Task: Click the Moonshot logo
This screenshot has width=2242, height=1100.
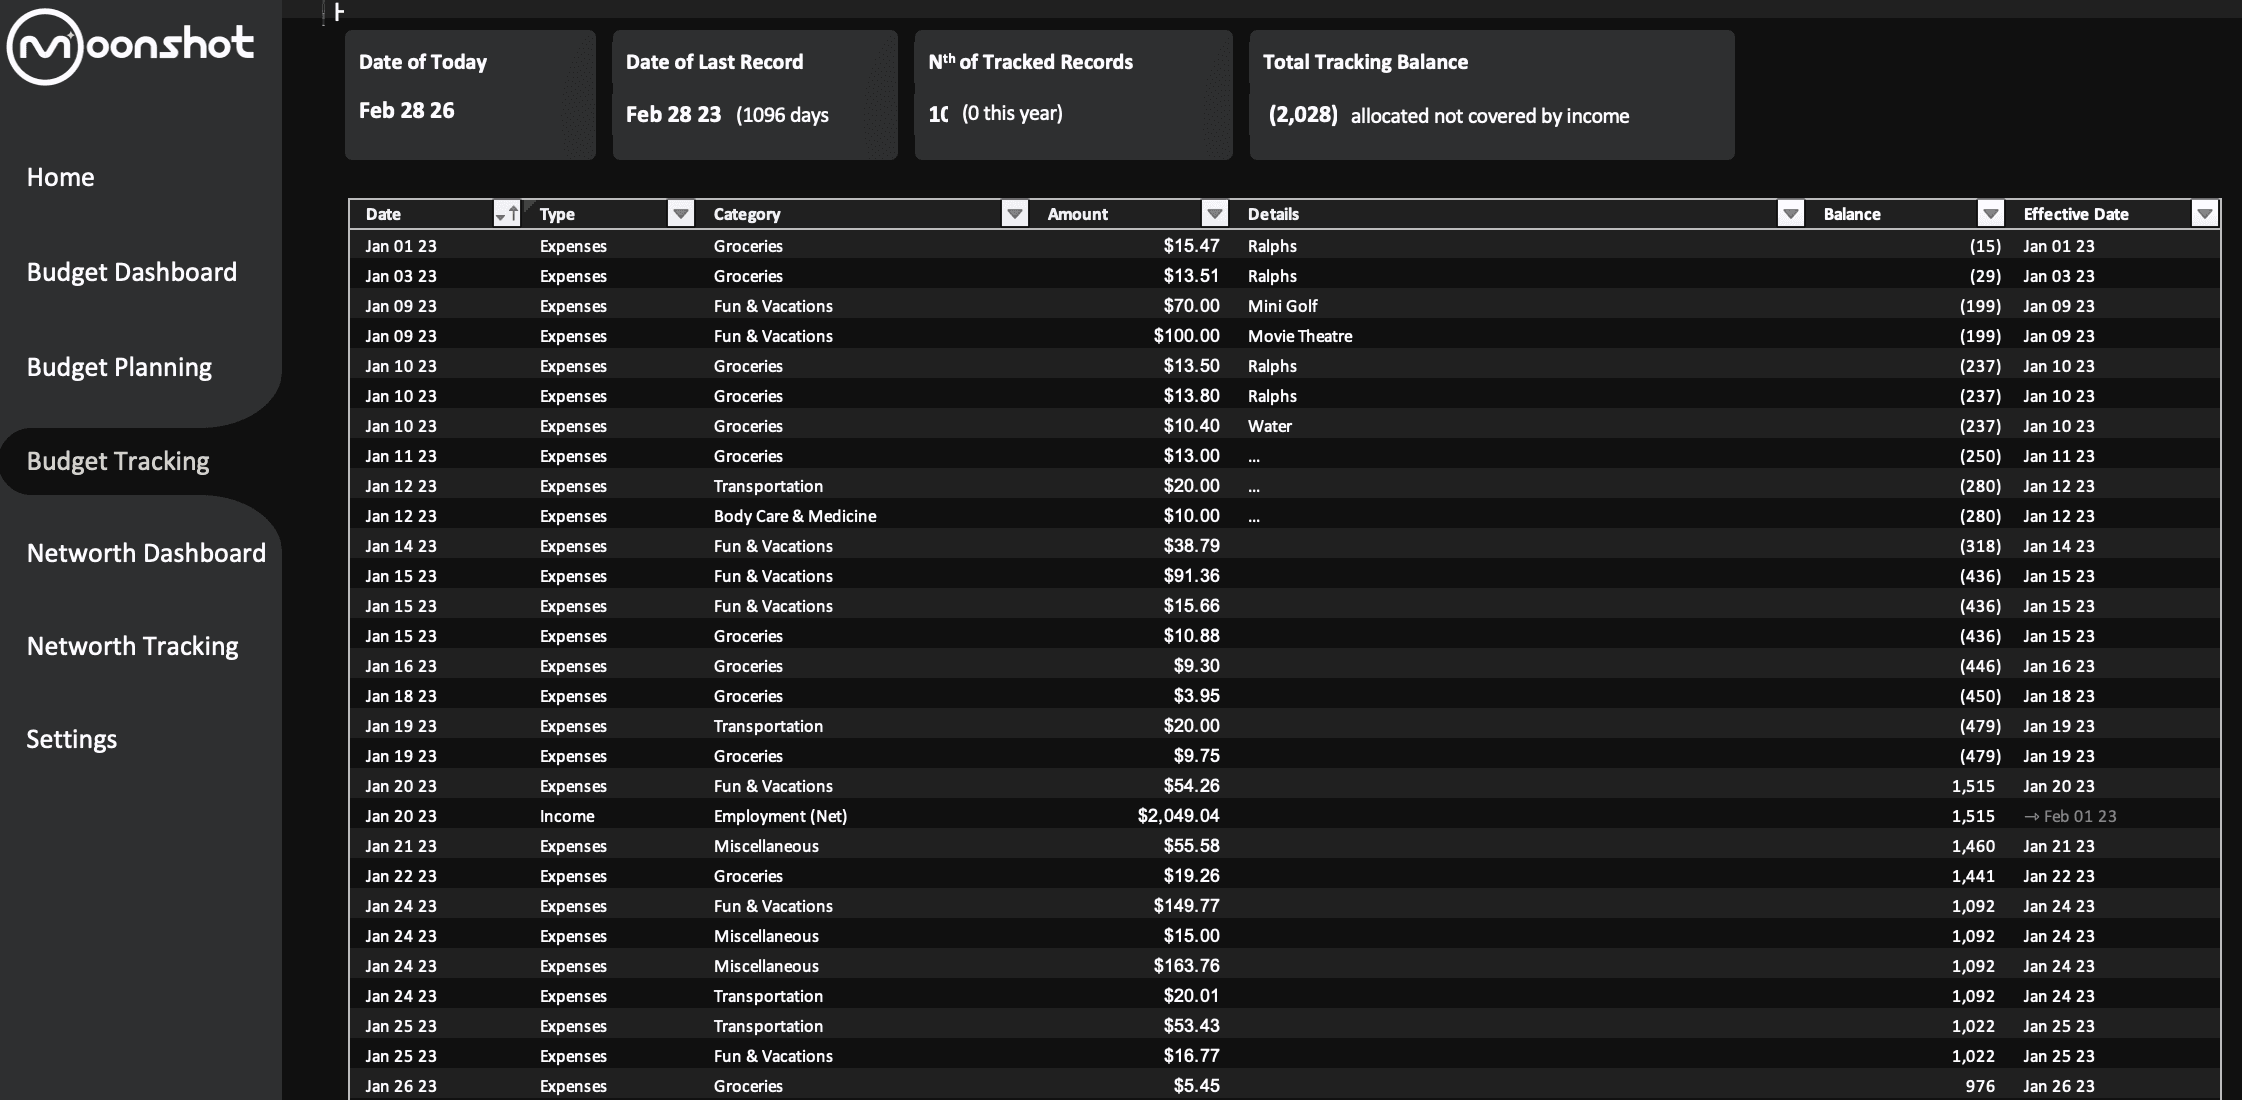Action: (x=130, y=45)
